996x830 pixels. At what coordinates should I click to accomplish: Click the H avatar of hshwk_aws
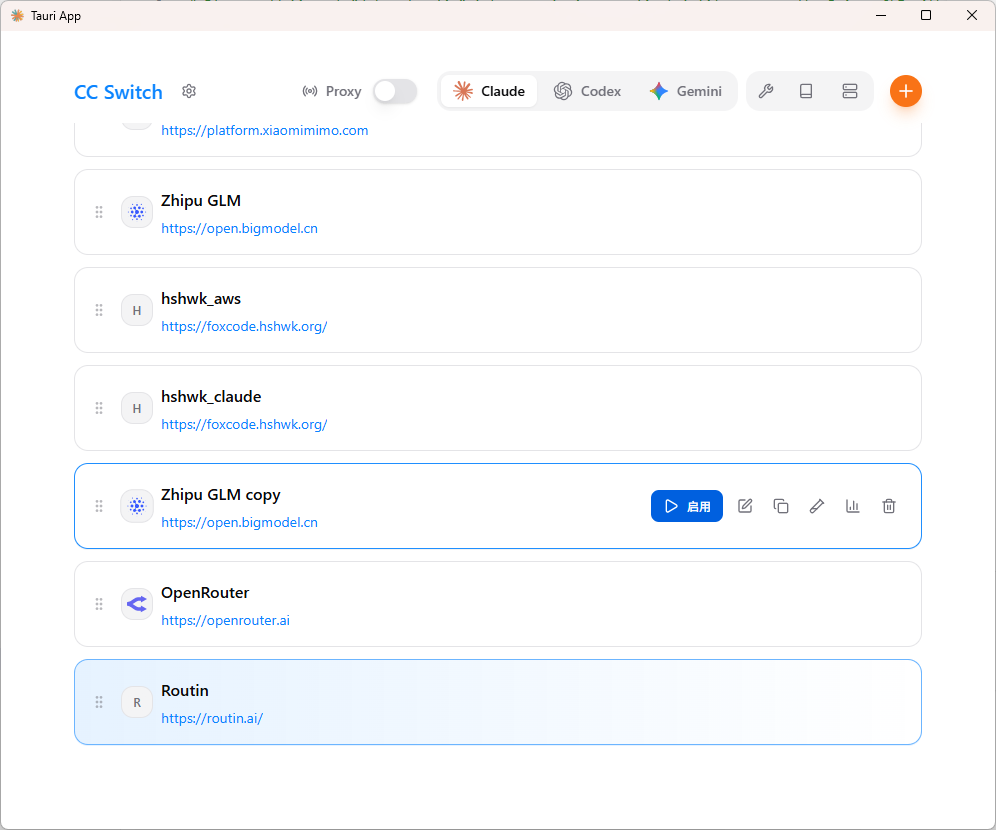[x=137, y=310]
